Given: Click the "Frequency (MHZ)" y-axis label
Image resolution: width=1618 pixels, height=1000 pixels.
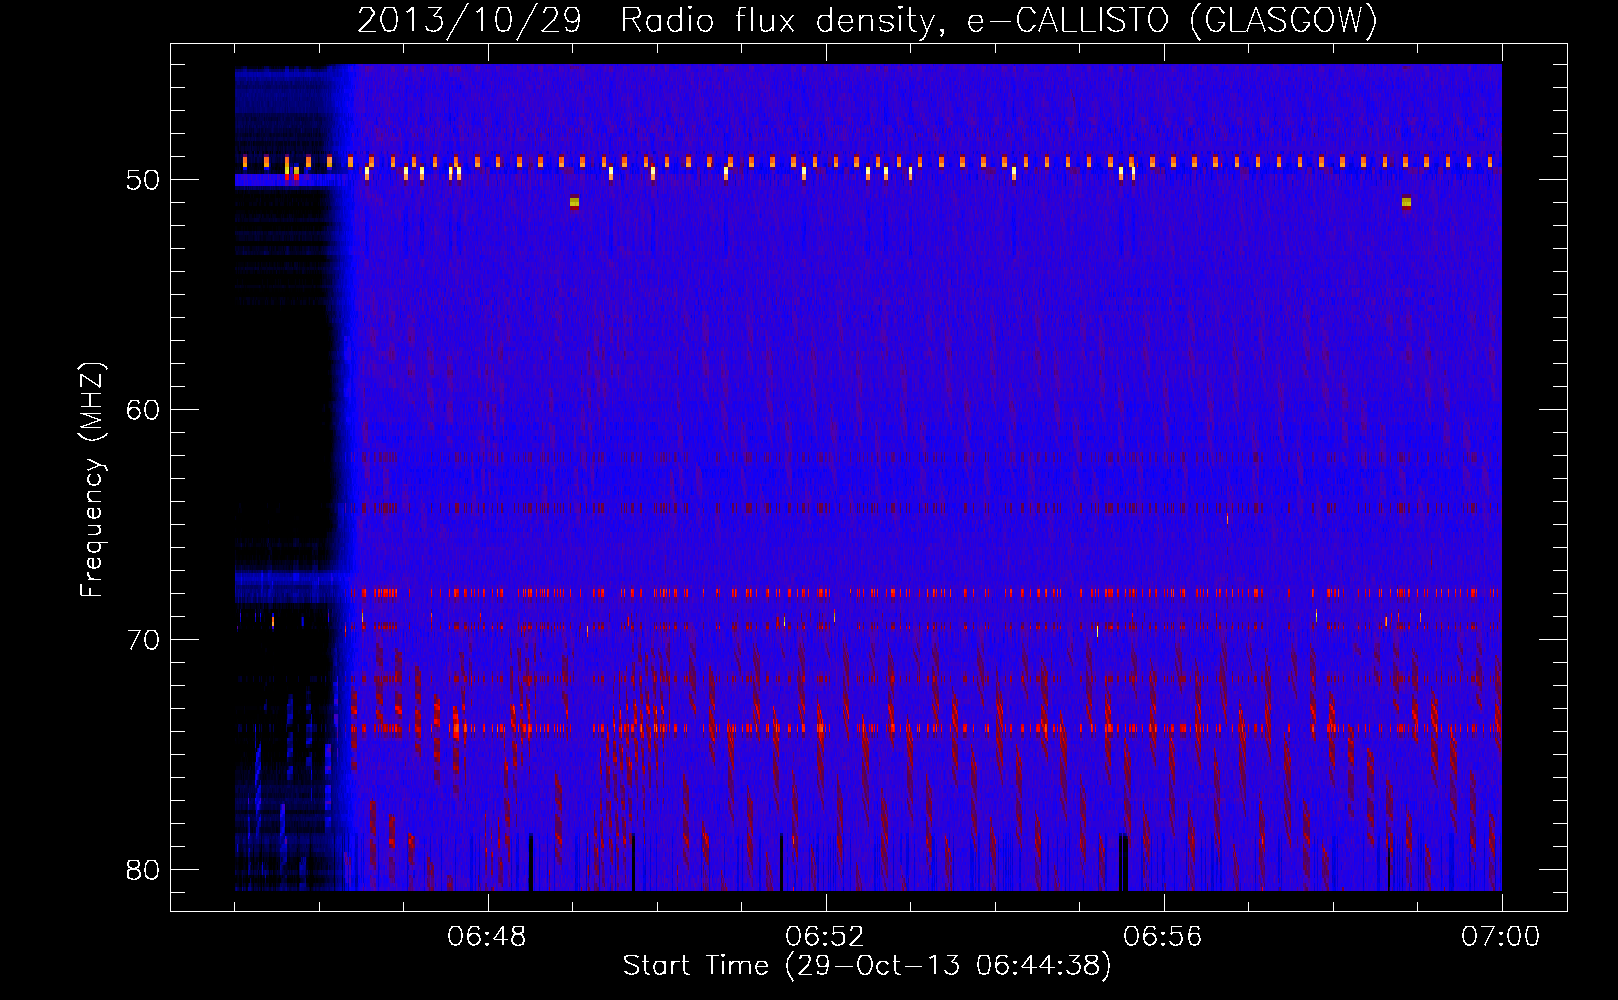Looking at the screenshot, I should pos(91,480).
